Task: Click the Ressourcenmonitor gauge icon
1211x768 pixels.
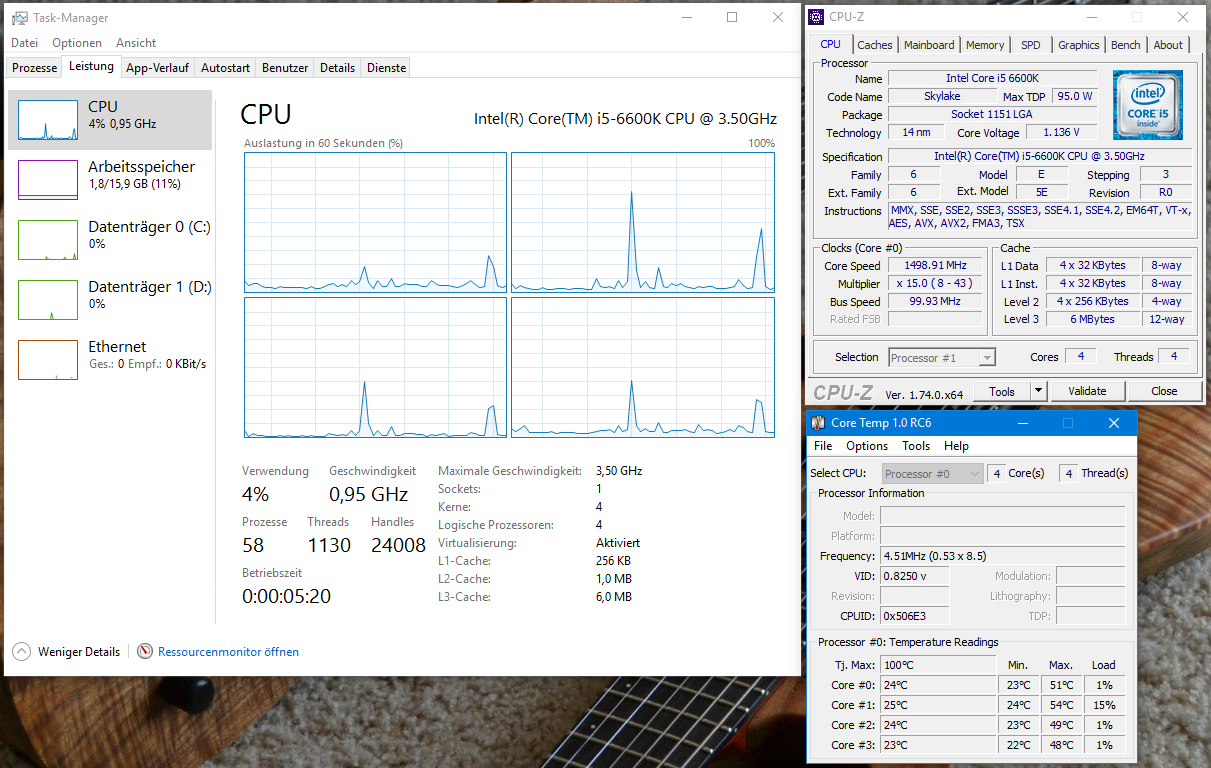Action: click(145, 651)
